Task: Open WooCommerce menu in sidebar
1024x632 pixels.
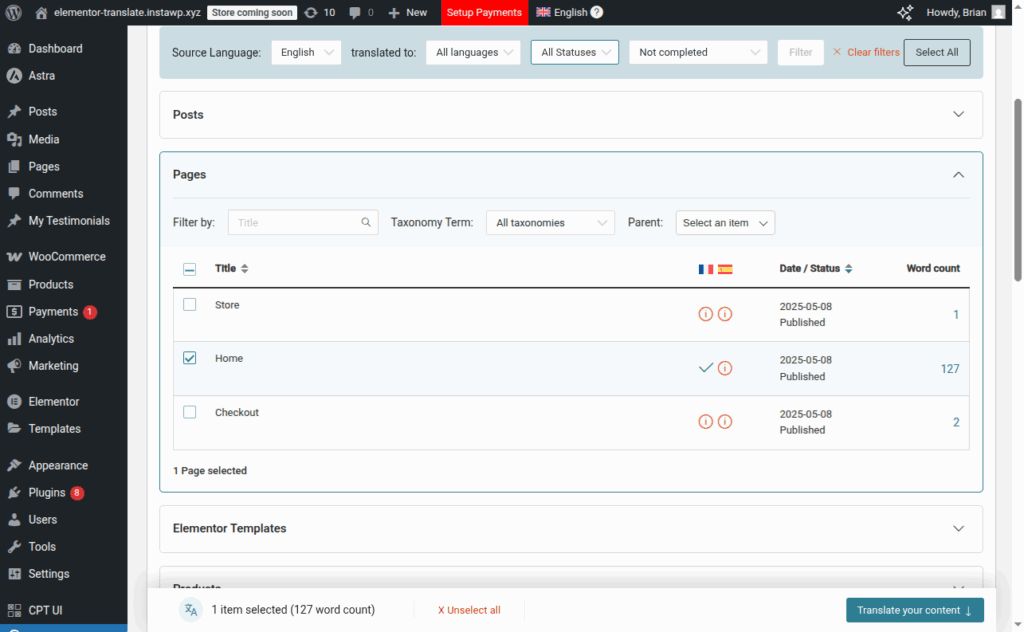Action: 67,257
